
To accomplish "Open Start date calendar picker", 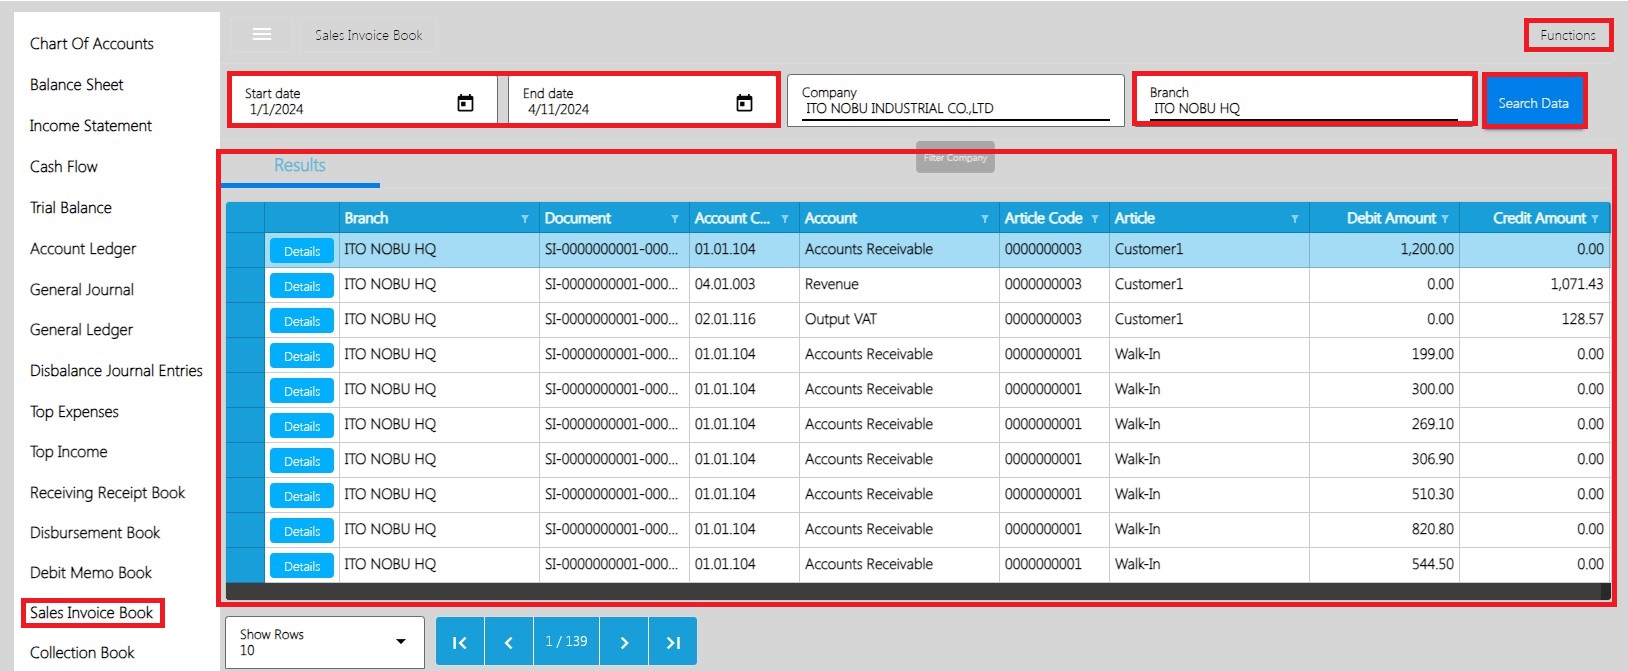I will click(465, 102).
